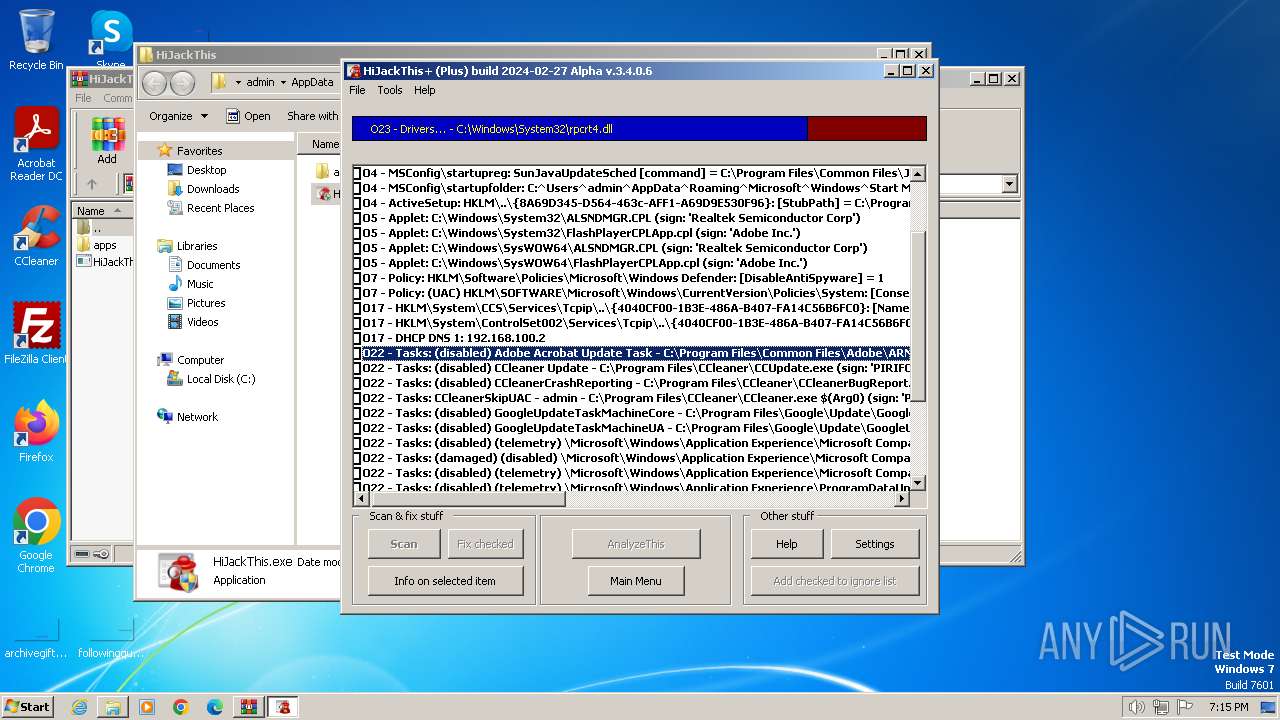
Task: Check O22 CCleanerSkipUAC task entry
Action: tap(358, 398)
